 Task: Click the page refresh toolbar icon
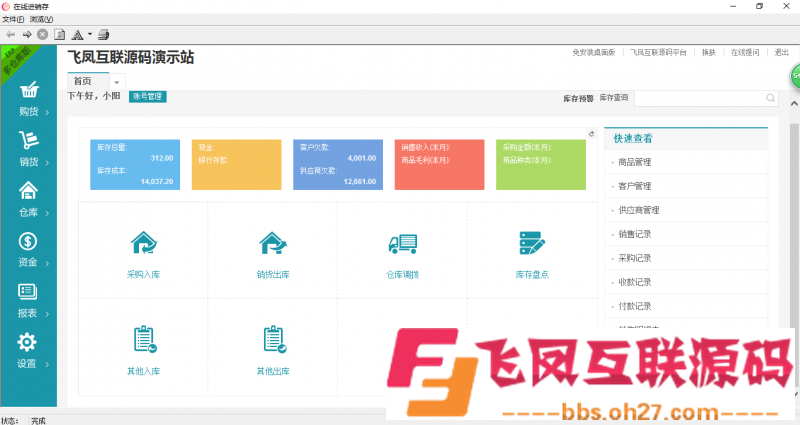pos(60,35)
